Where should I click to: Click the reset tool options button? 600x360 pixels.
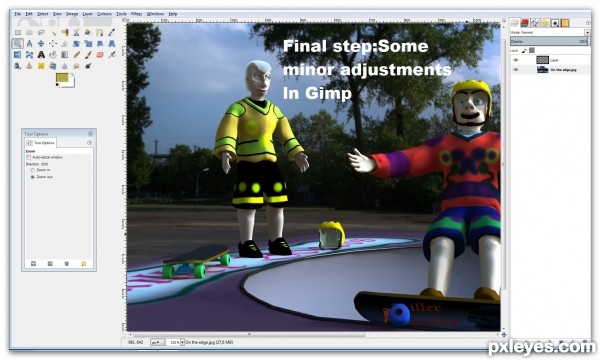(x=83, y=264)
